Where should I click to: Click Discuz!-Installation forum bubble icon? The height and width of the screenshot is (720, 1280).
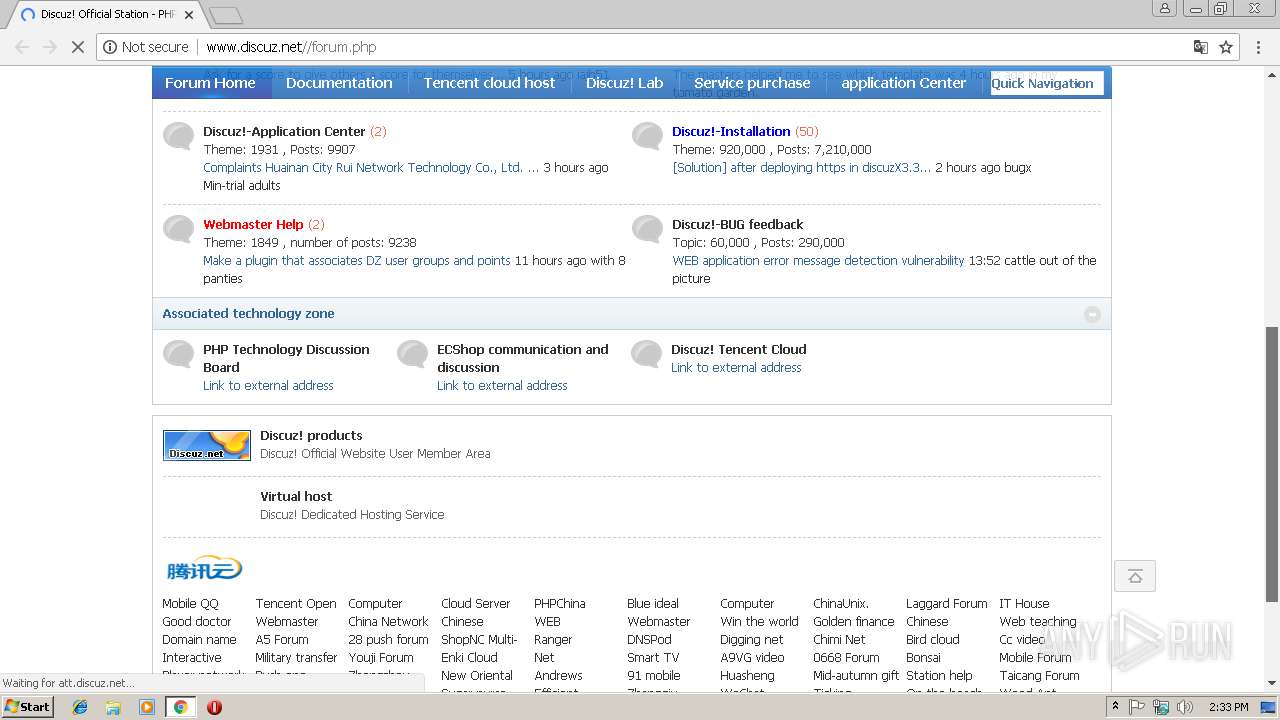[x=647, y=136]
